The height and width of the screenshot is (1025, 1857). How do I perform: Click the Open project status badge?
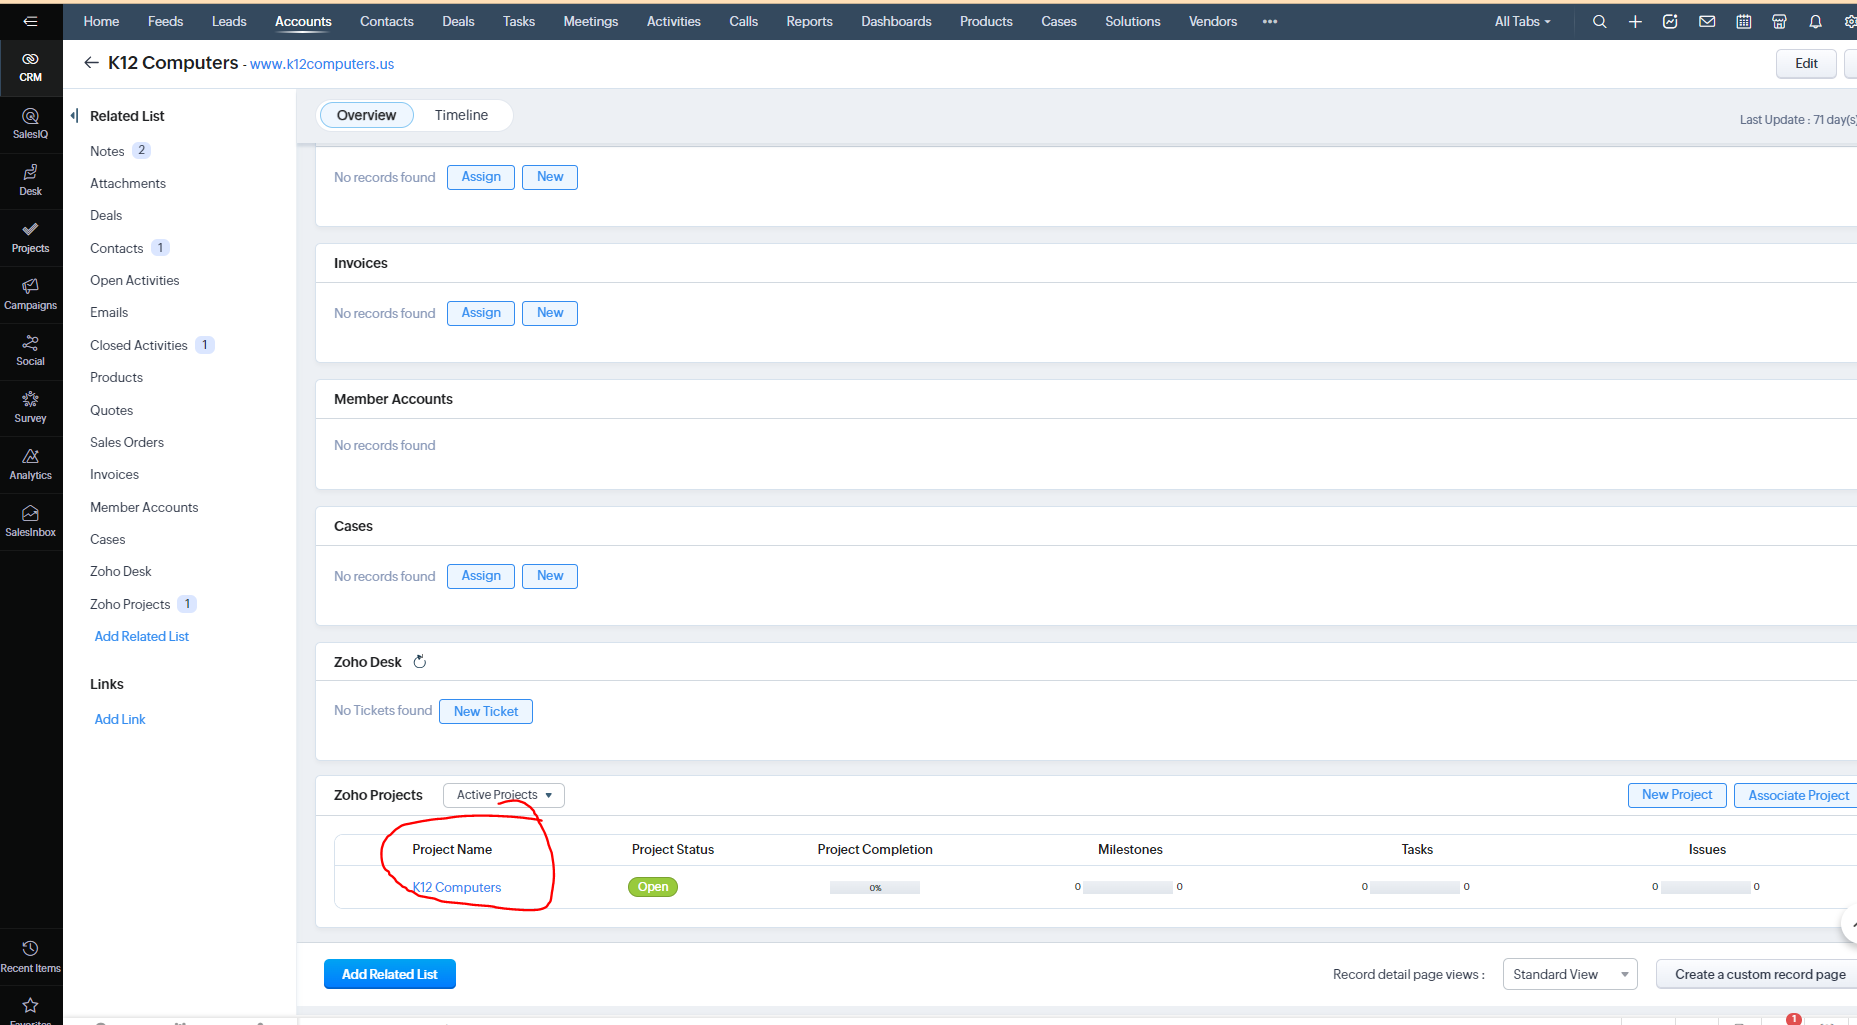[653, 887]
